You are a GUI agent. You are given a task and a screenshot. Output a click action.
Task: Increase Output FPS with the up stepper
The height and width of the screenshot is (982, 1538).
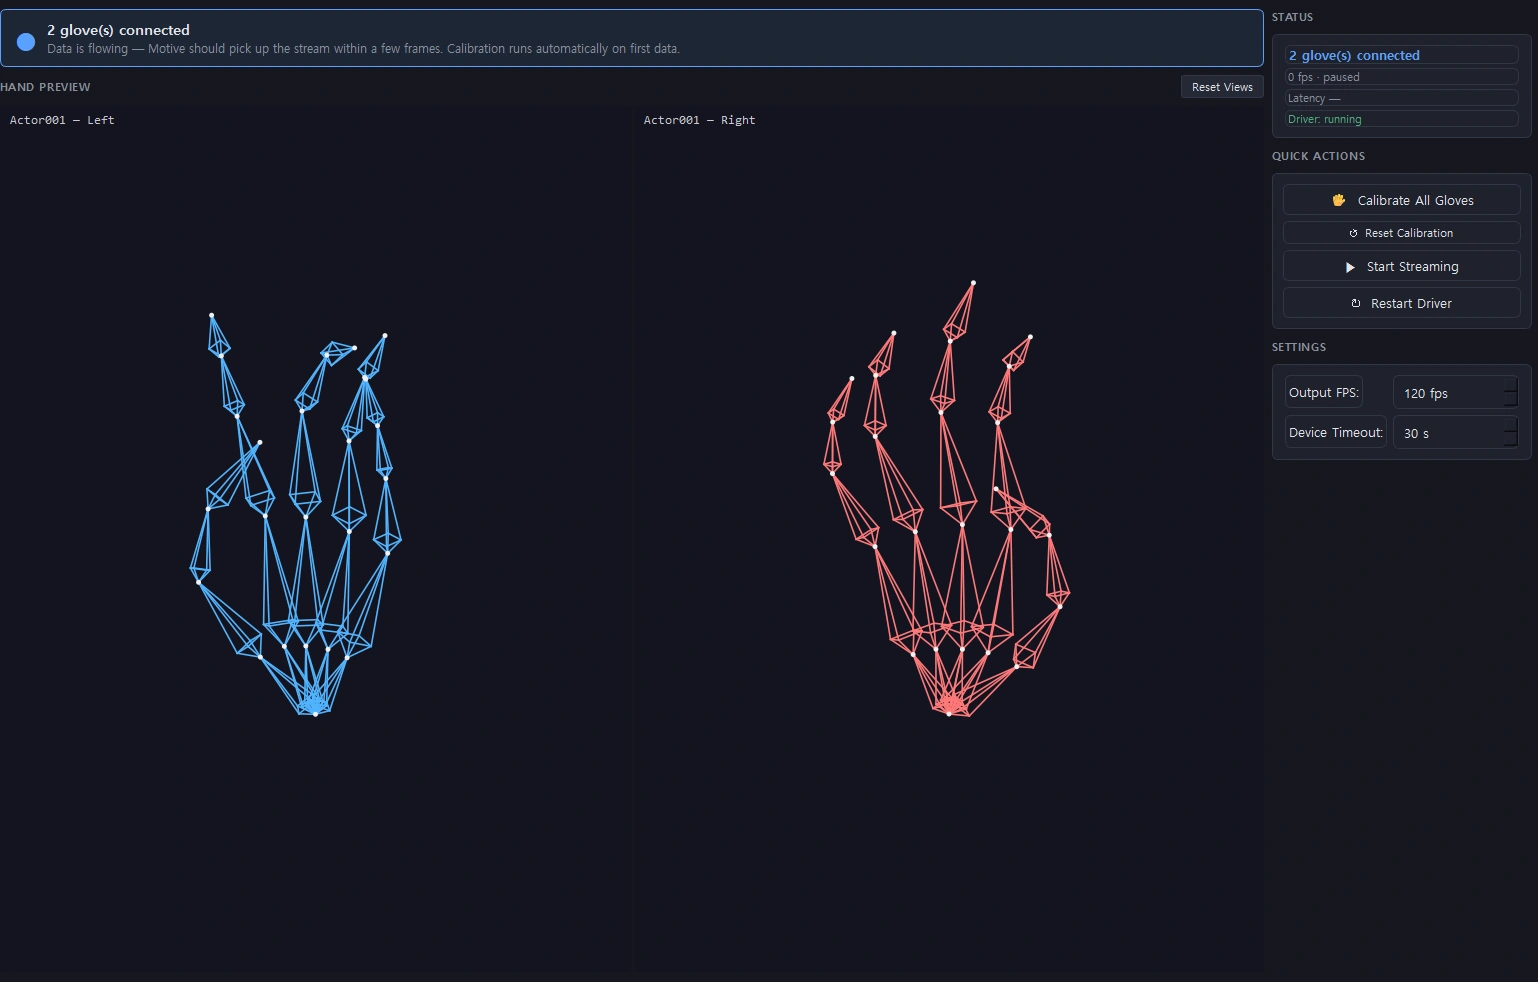(1511, 385)
